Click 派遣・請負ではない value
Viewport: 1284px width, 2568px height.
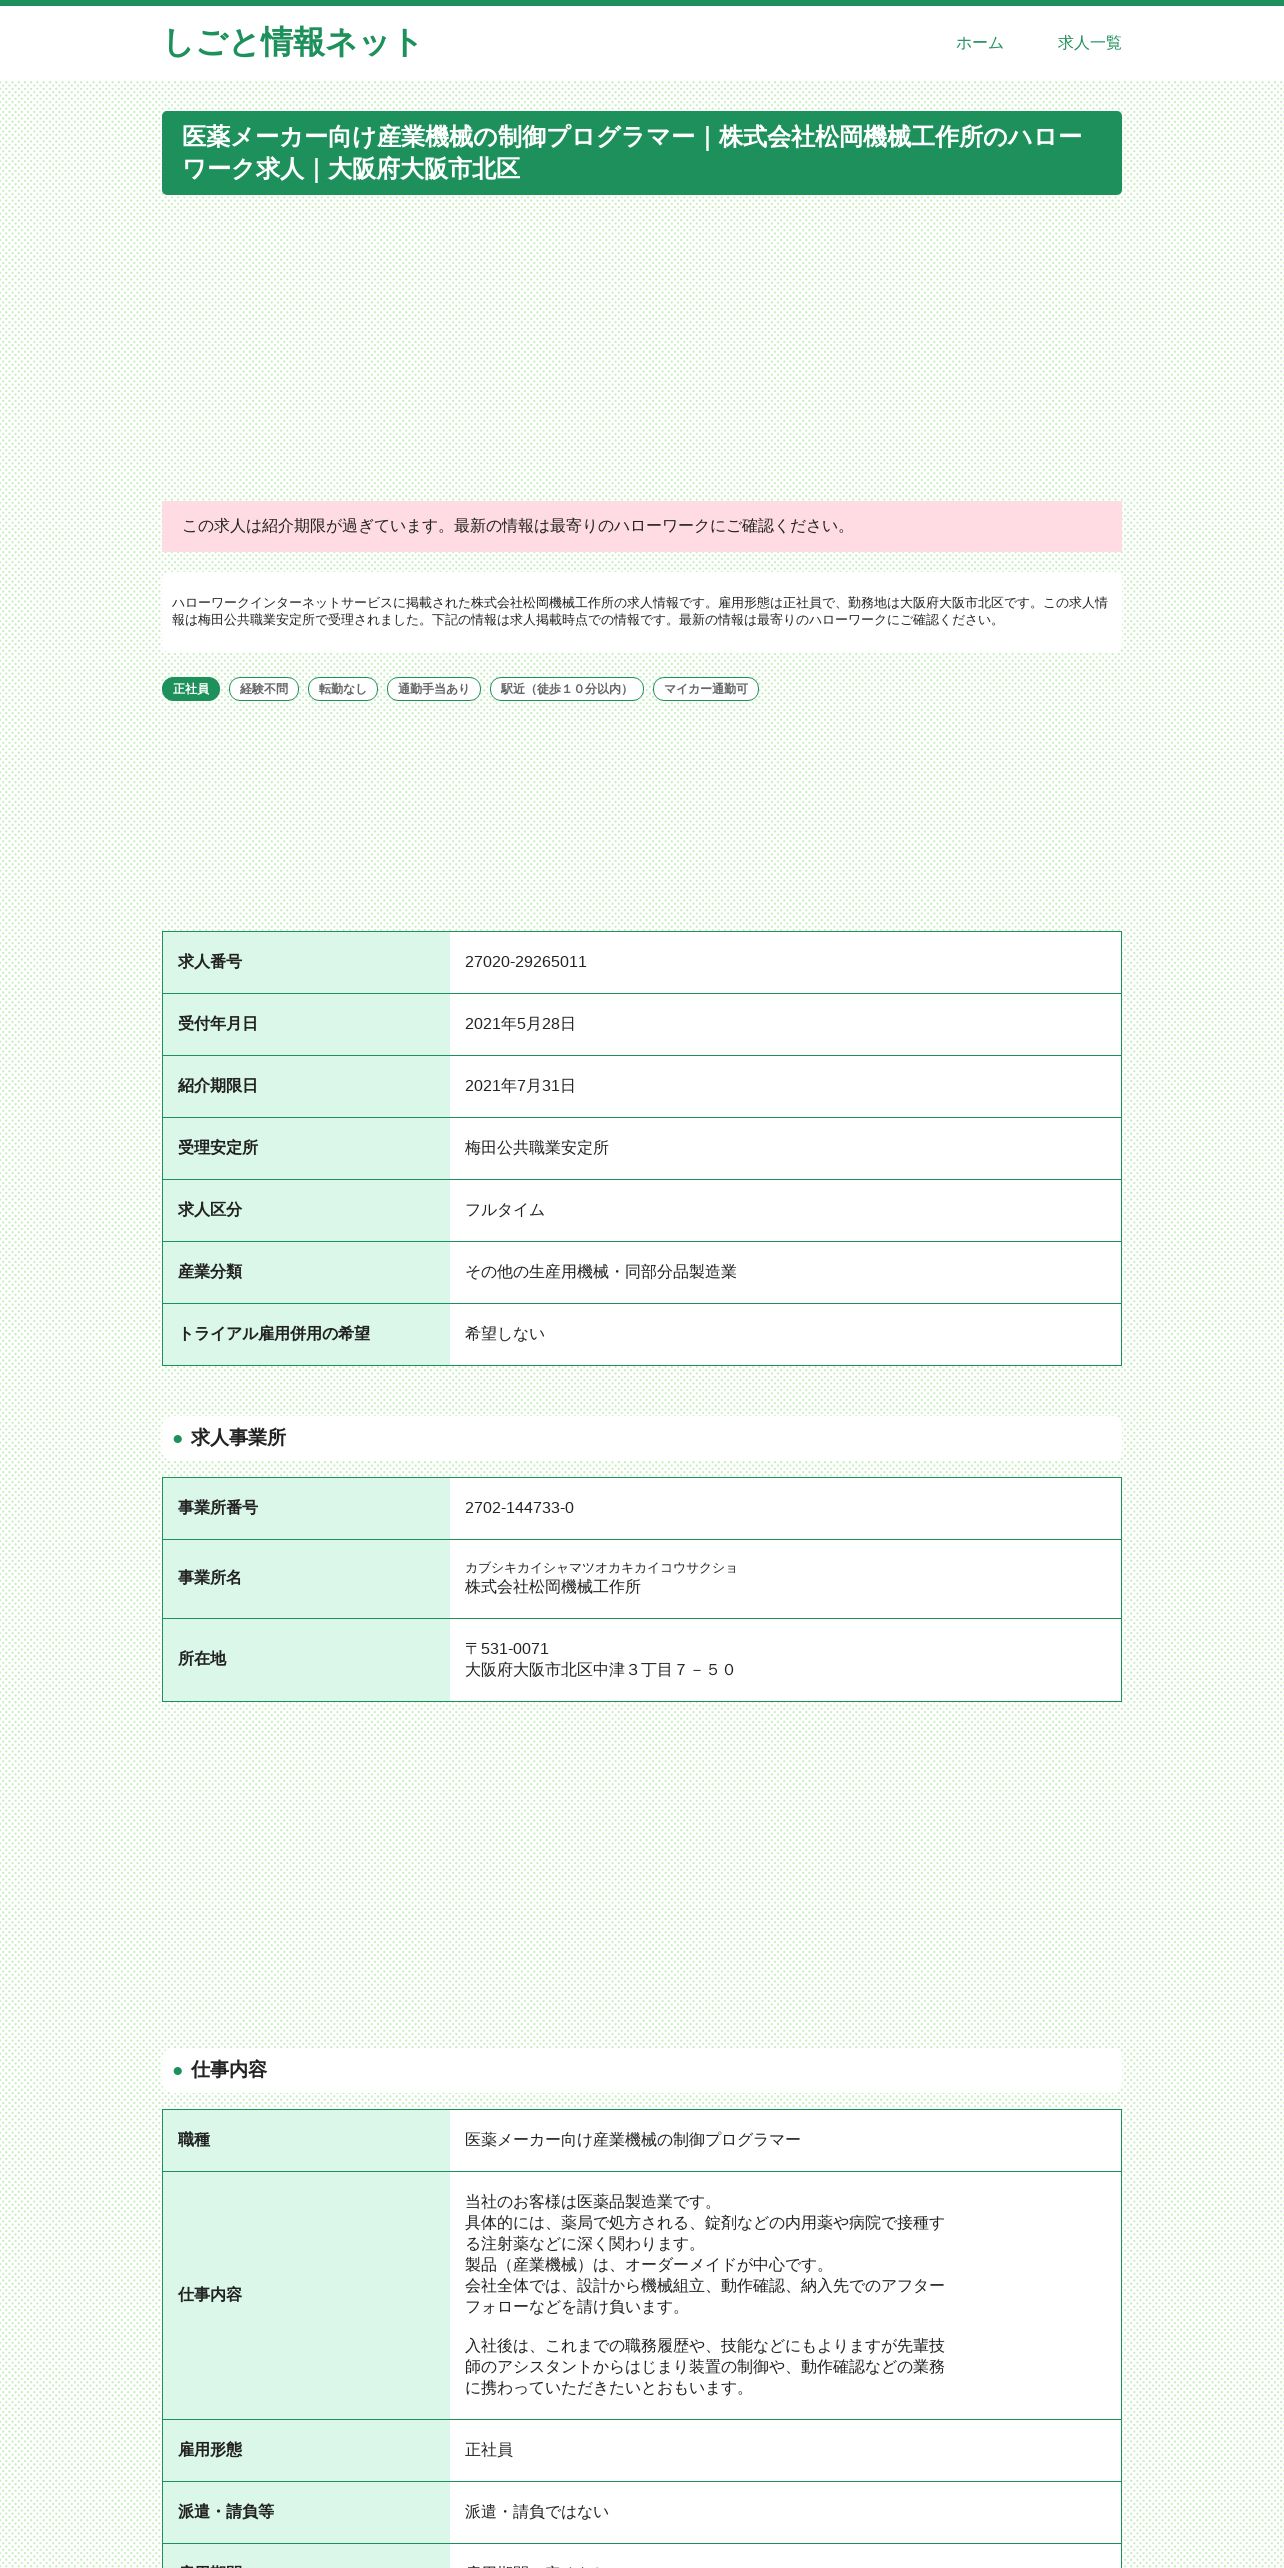coord(537,2512)
